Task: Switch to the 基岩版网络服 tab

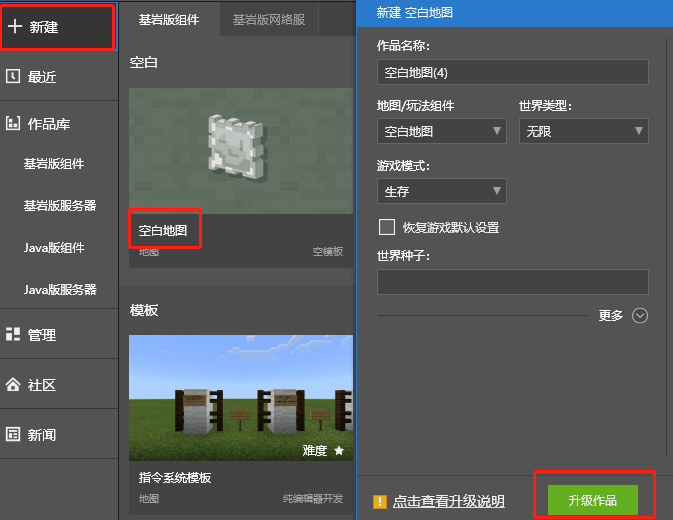Action: 269,19
